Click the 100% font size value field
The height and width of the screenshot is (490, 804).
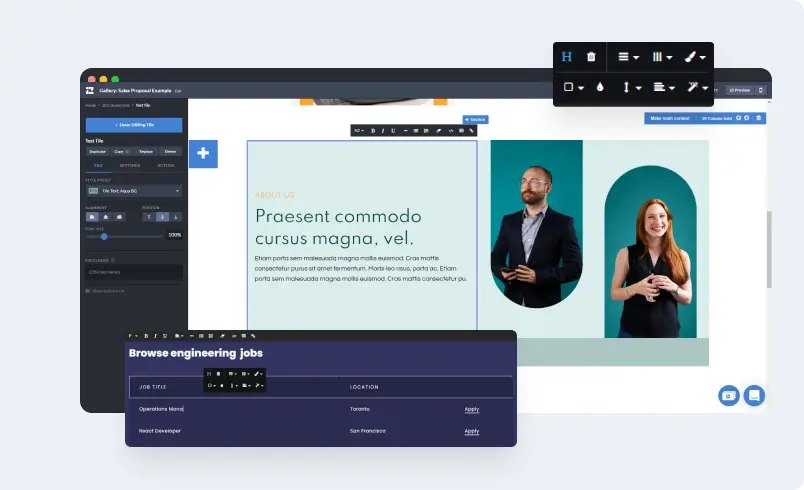click(x=174, y=235)
